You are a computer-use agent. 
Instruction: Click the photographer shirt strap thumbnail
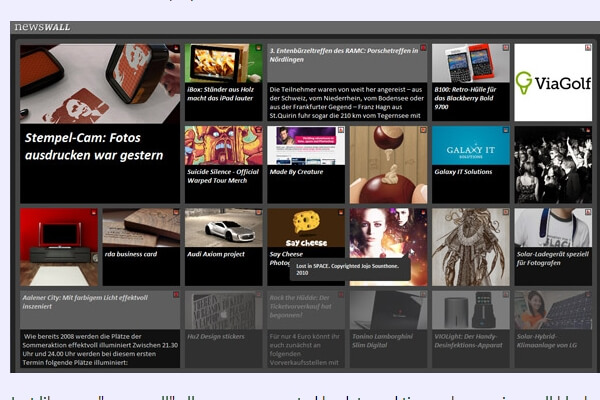[553, 228]
